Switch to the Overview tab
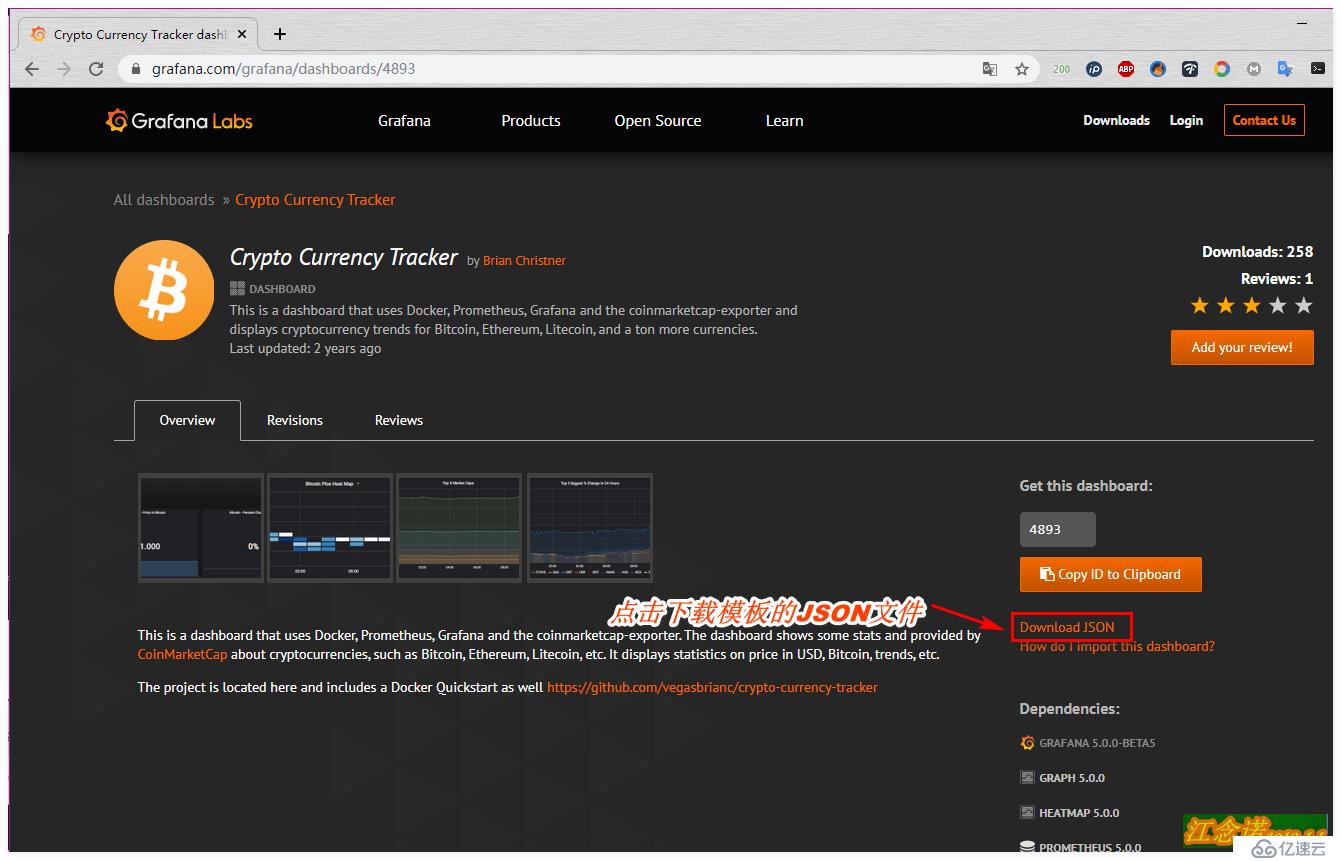This screenshot has height=861, width=1342. coord(187,420)
